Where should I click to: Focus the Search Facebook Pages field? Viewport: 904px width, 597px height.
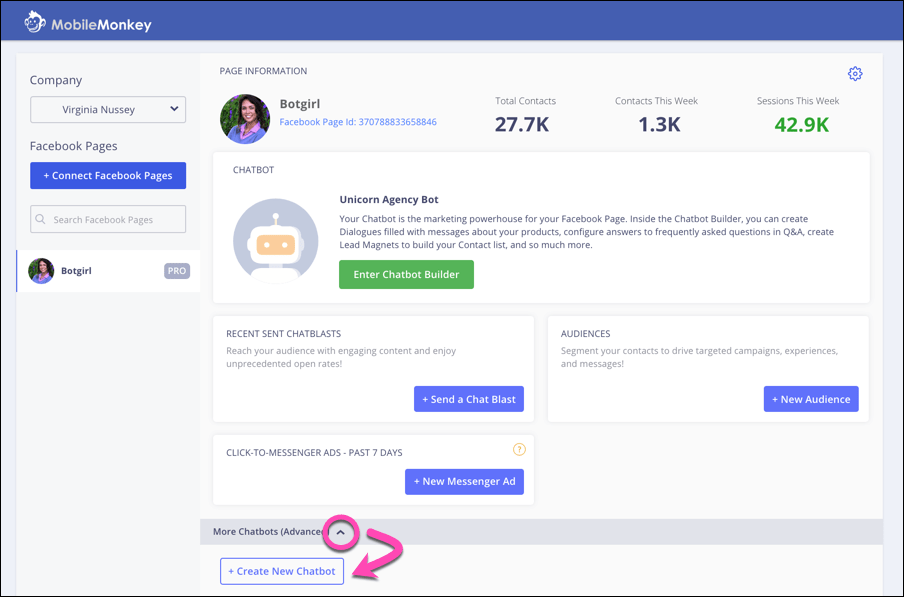[108, 219]
